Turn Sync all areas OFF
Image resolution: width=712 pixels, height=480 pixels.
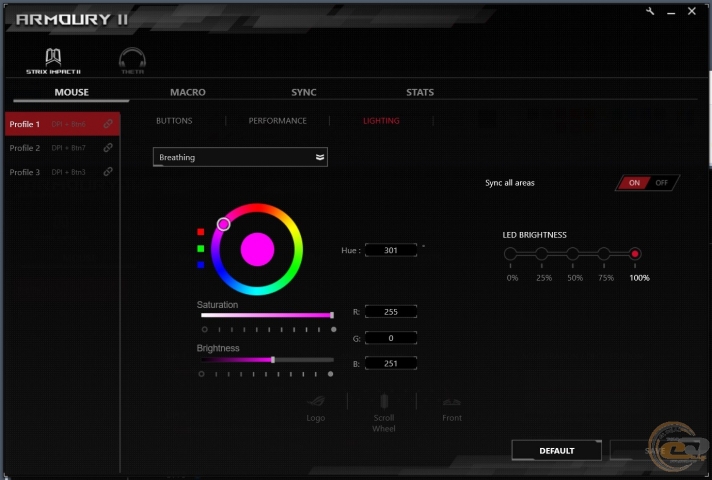[662, 183]
